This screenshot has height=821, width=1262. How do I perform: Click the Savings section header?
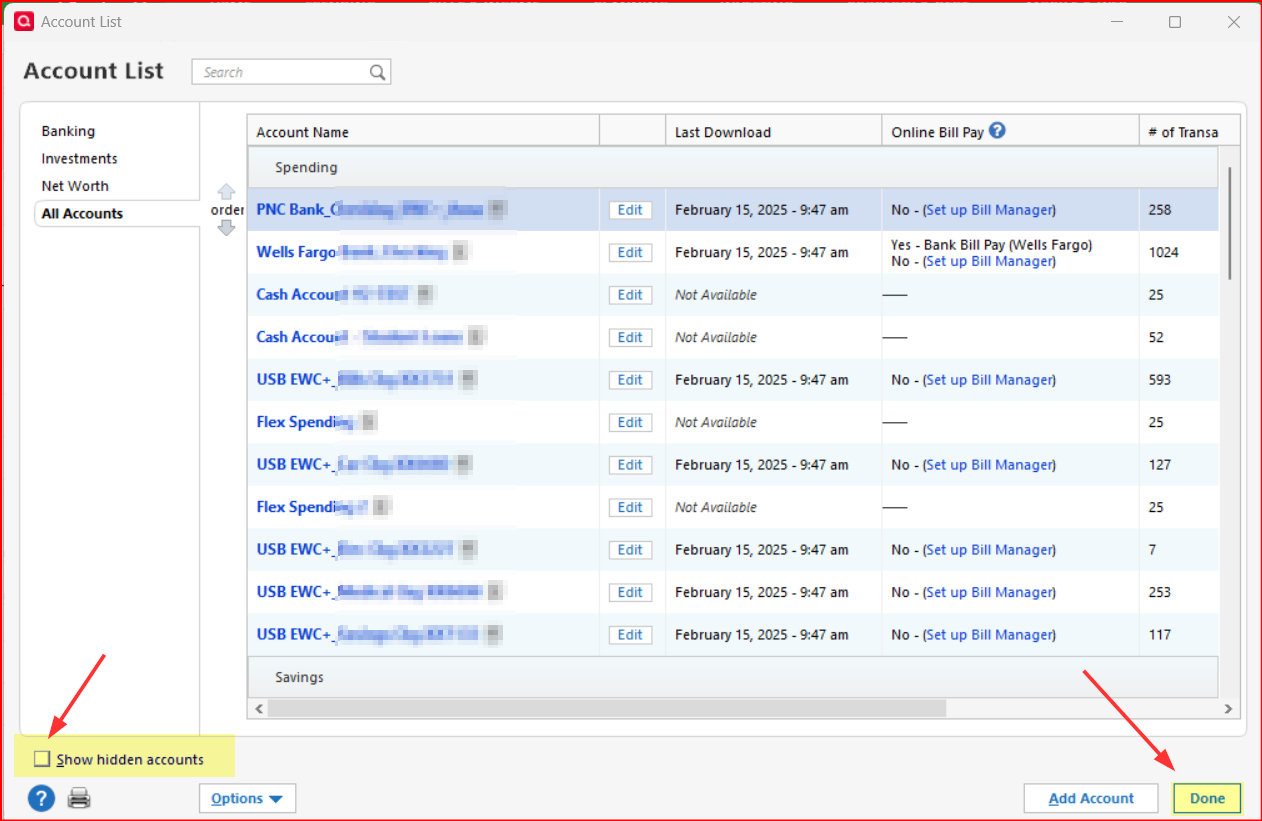pyautogui.click(x=733, y=677)
